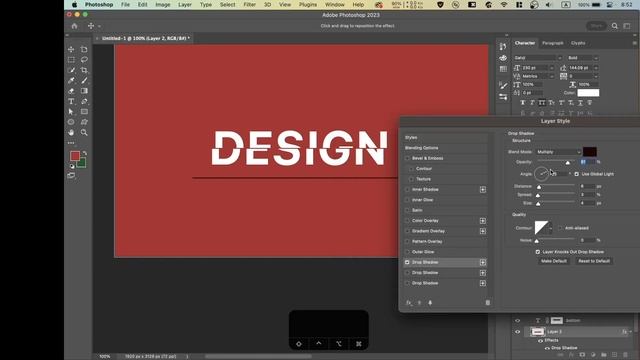Enable the Anti-aliased checkbox

click(560, 228)
